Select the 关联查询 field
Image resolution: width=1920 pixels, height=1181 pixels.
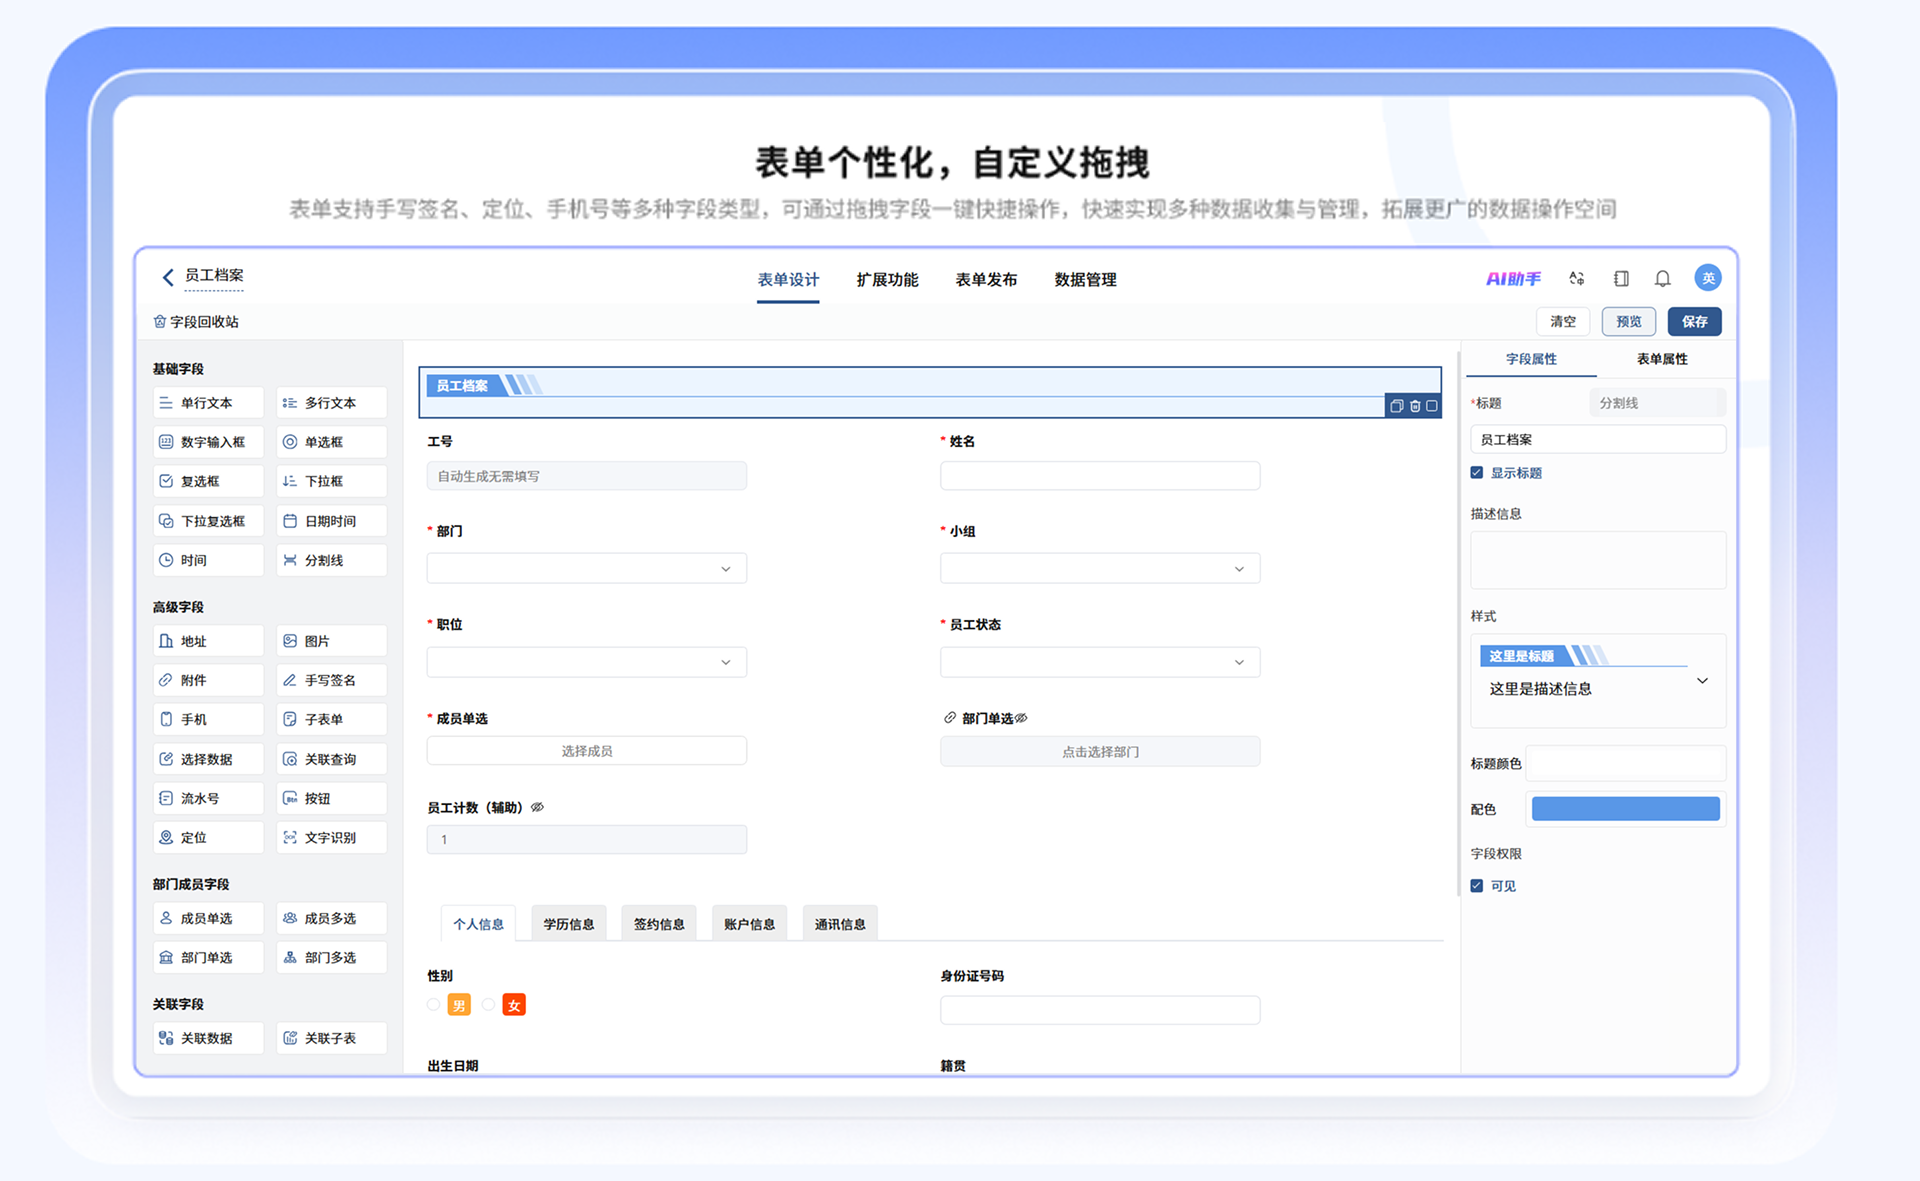(x=331, y=759)
